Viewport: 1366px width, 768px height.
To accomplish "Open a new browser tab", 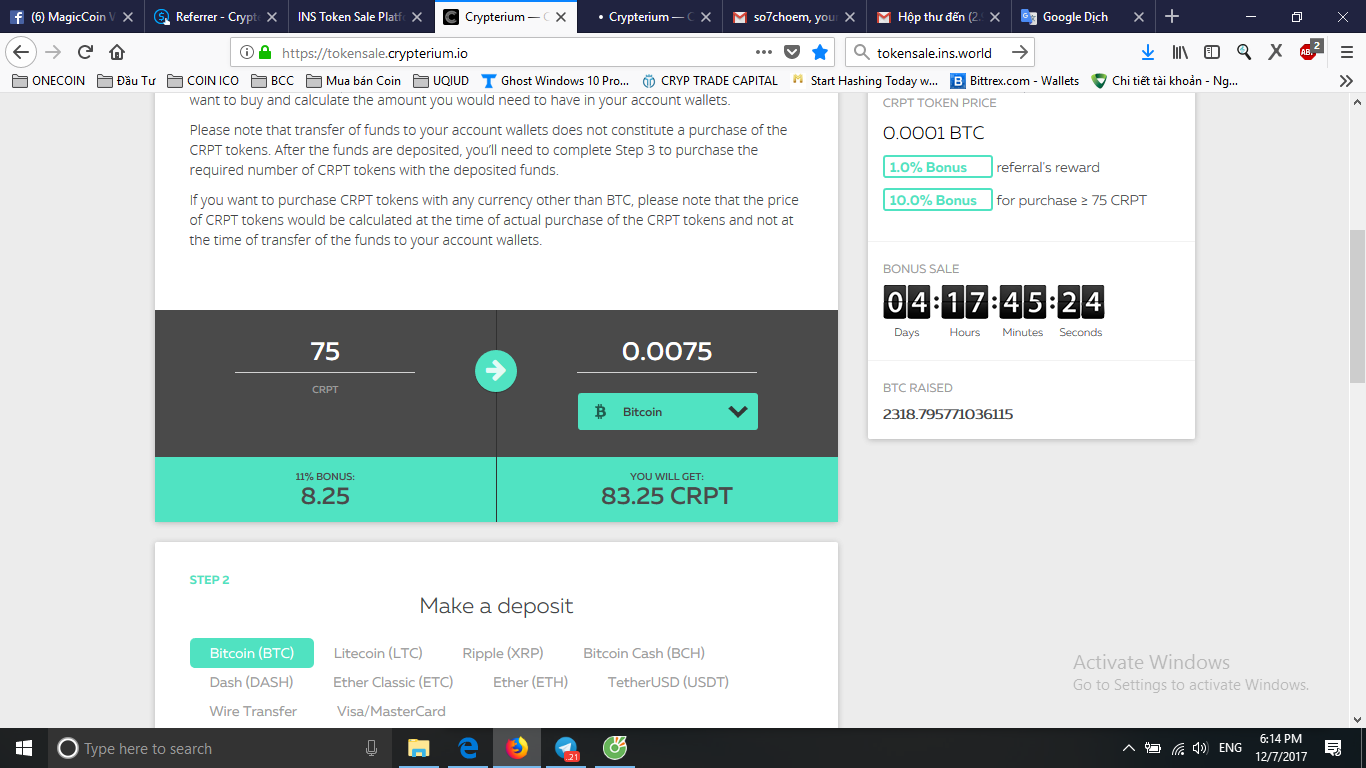I will pos(1172,17).
